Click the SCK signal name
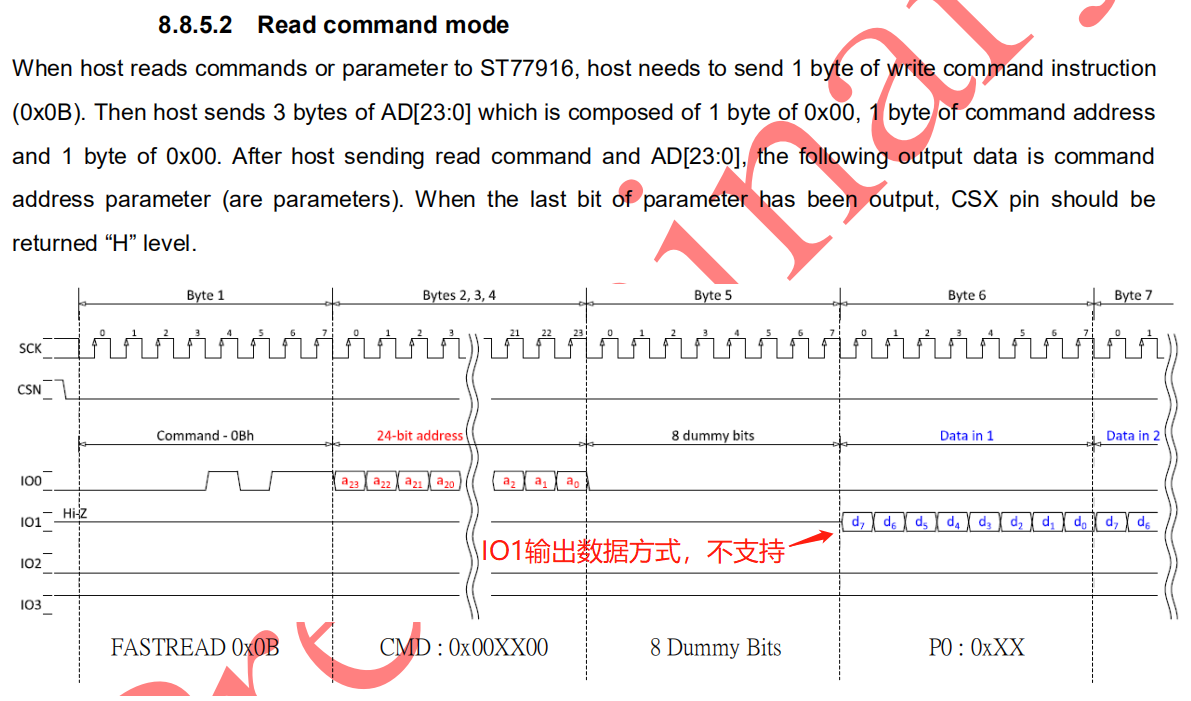 pyautogui.click(x=31, y=349)
